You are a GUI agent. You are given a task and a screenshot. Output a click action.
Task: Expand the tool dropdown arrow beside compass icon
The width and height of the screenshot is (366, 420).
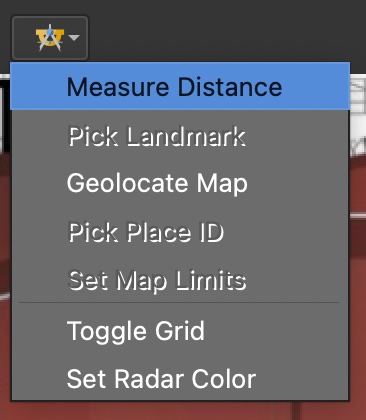pos(74,37)
